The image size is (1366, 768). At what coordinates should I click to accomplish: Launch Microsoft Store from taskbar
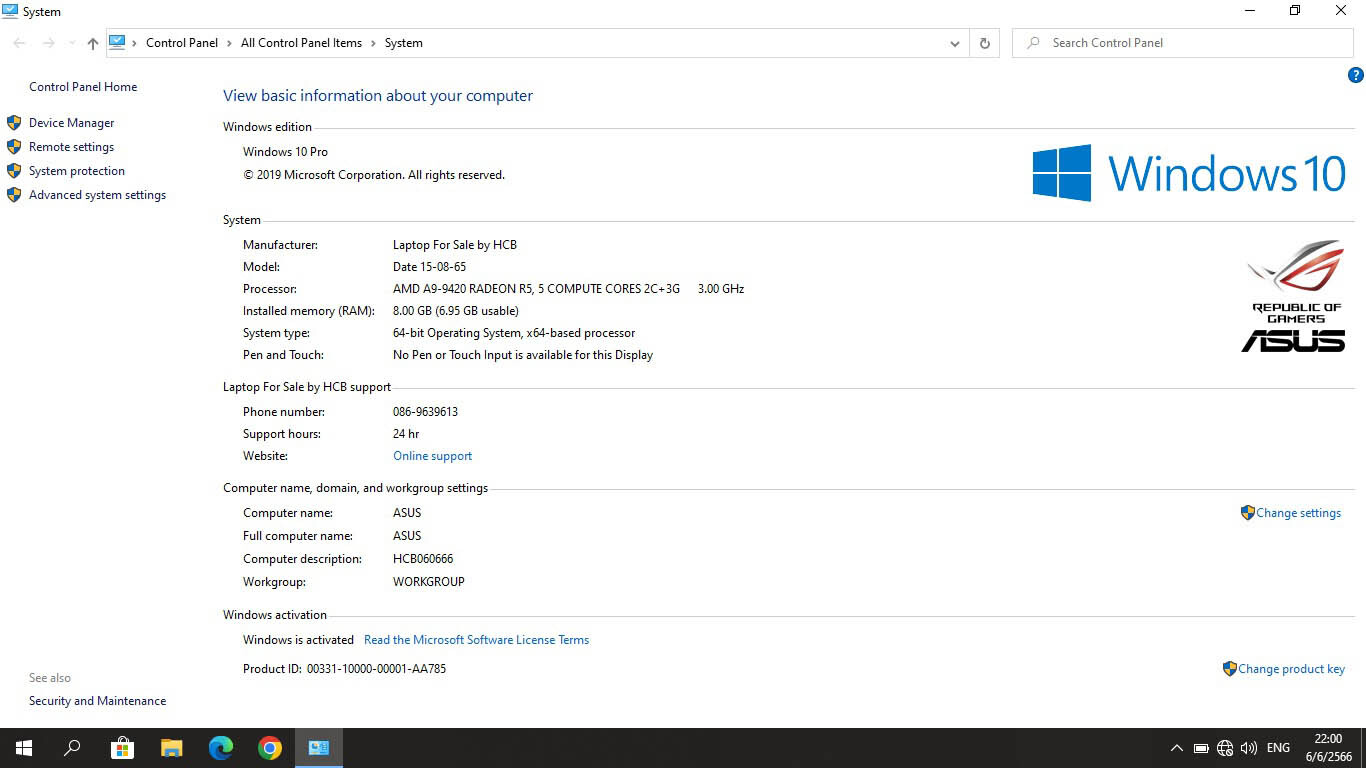coord(122,748)
